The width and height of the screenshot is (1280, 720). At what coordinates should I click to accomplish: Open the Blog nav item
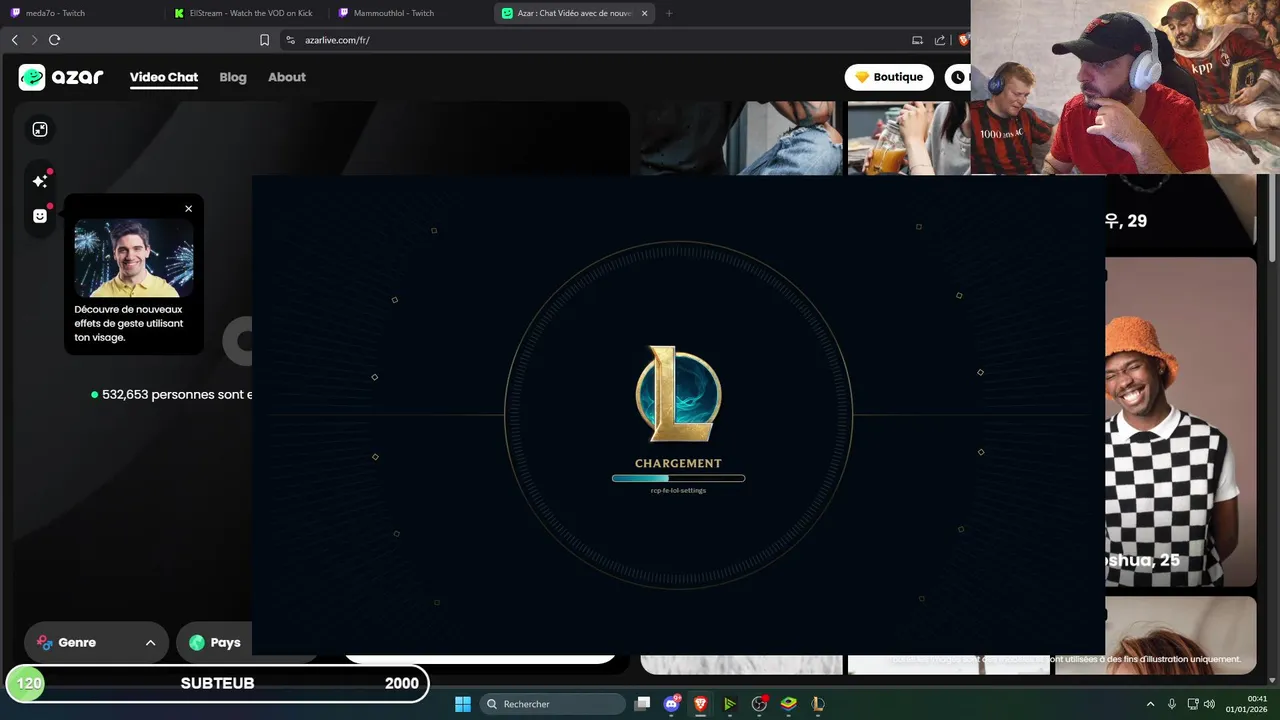pyautogui.click(x=233, y=77)
